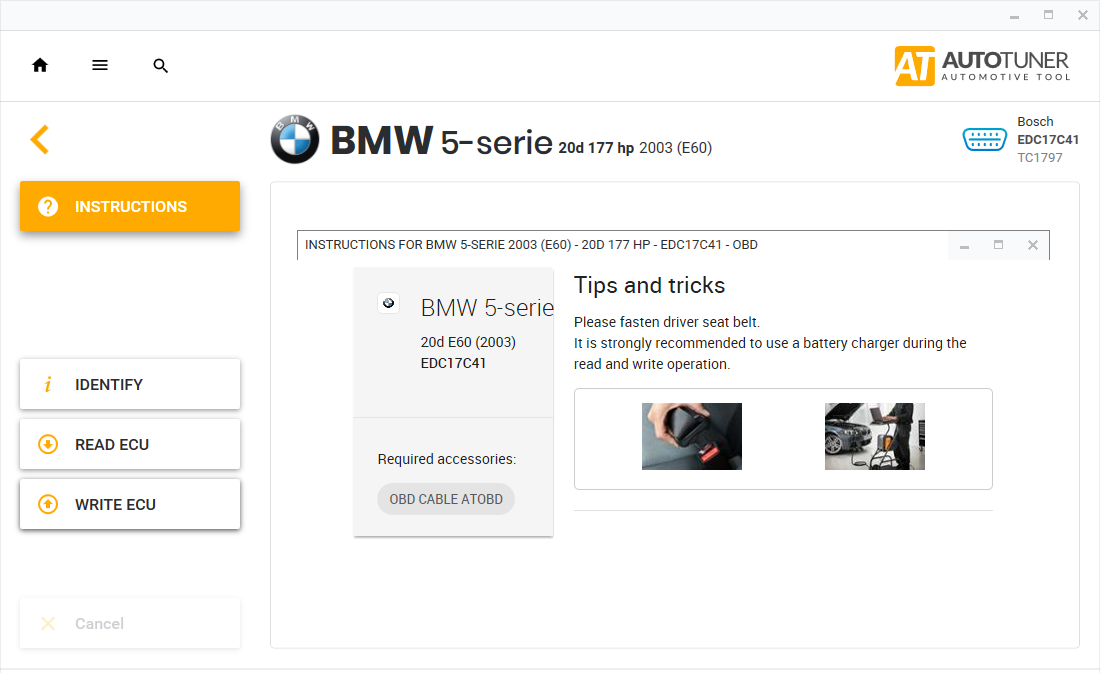Maximize the instructions sub-window
Screen dimensions: 1100x673
coord(998,245)
